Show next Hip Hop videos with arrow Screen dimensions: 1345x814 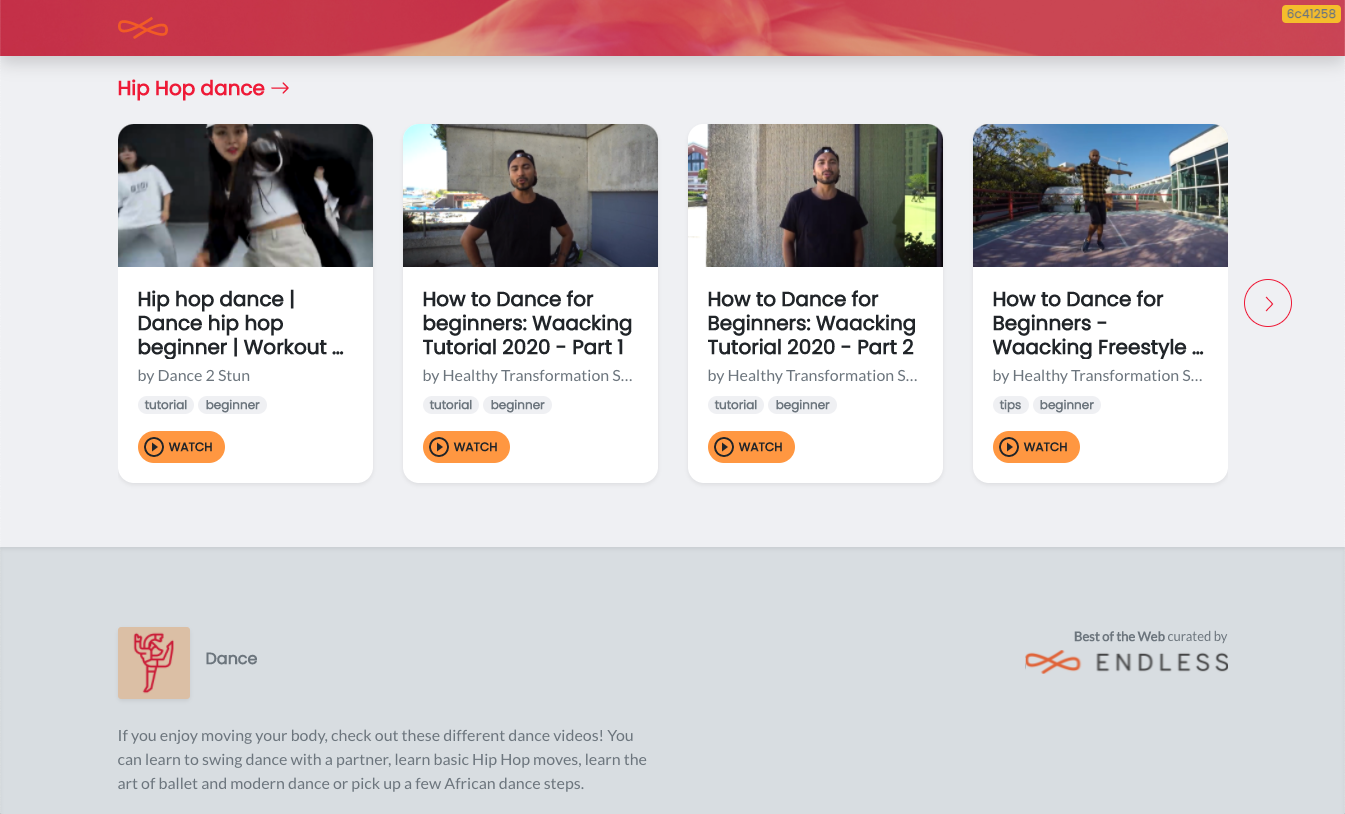(x=1267, y=303)
